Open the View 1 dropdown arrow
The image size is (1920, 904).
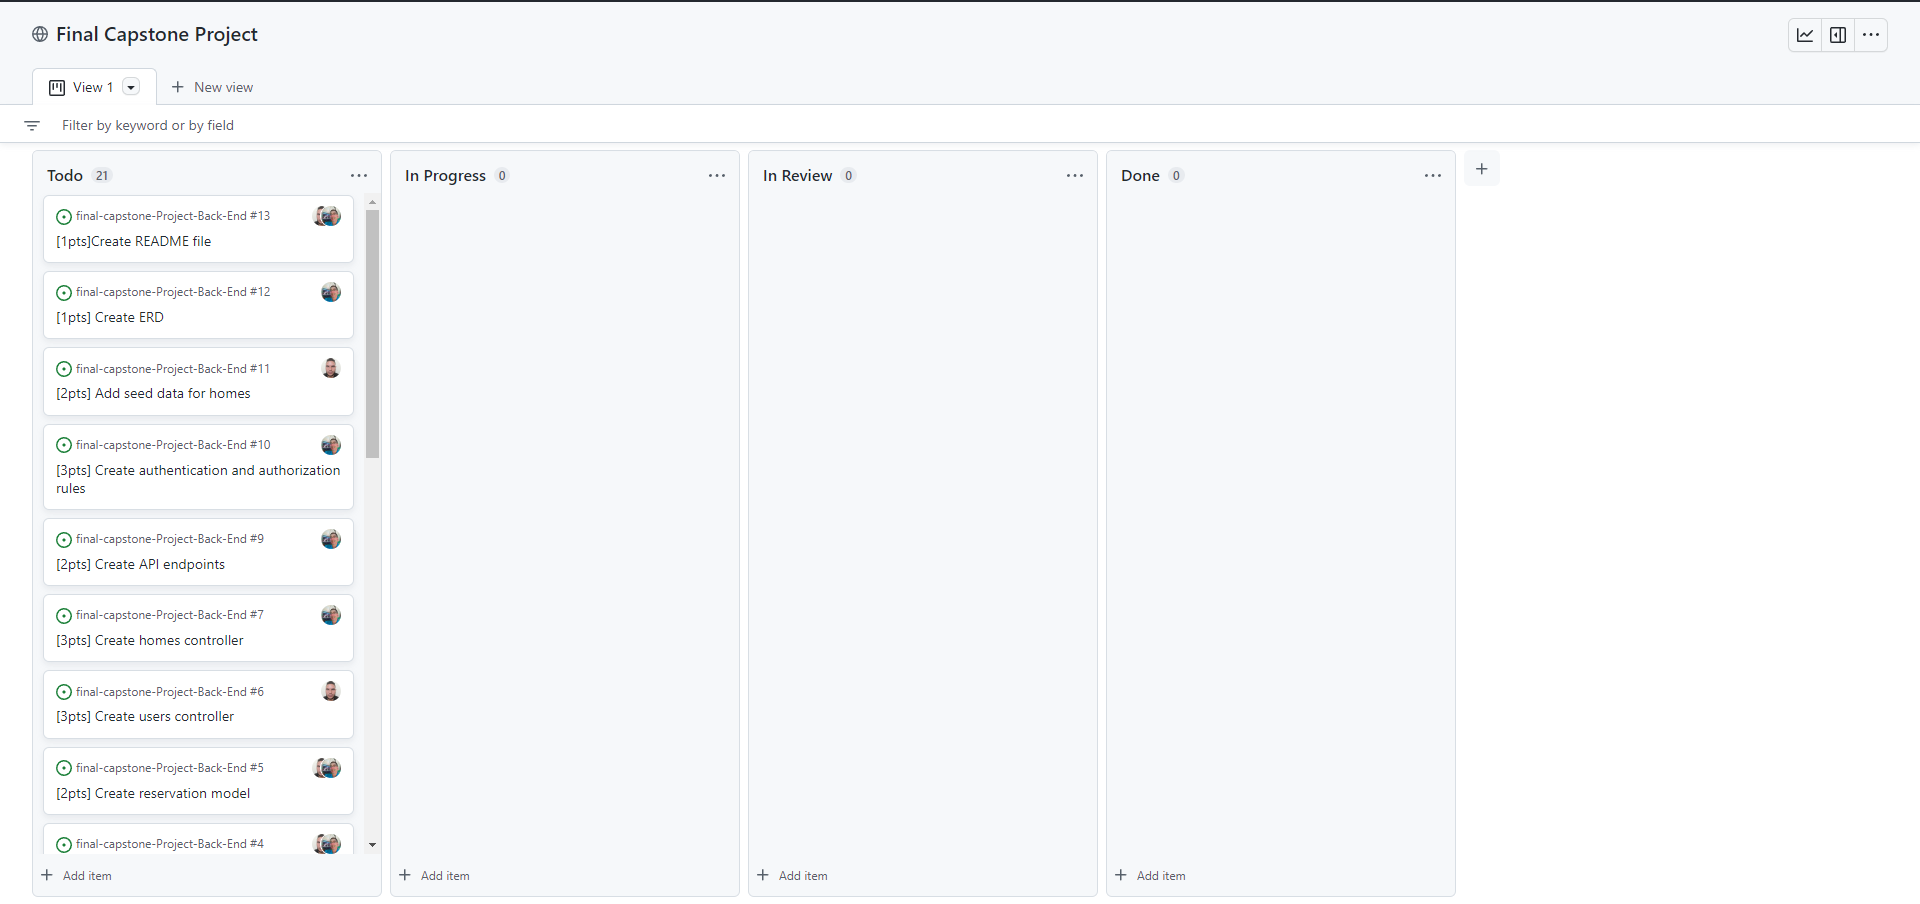131,87
